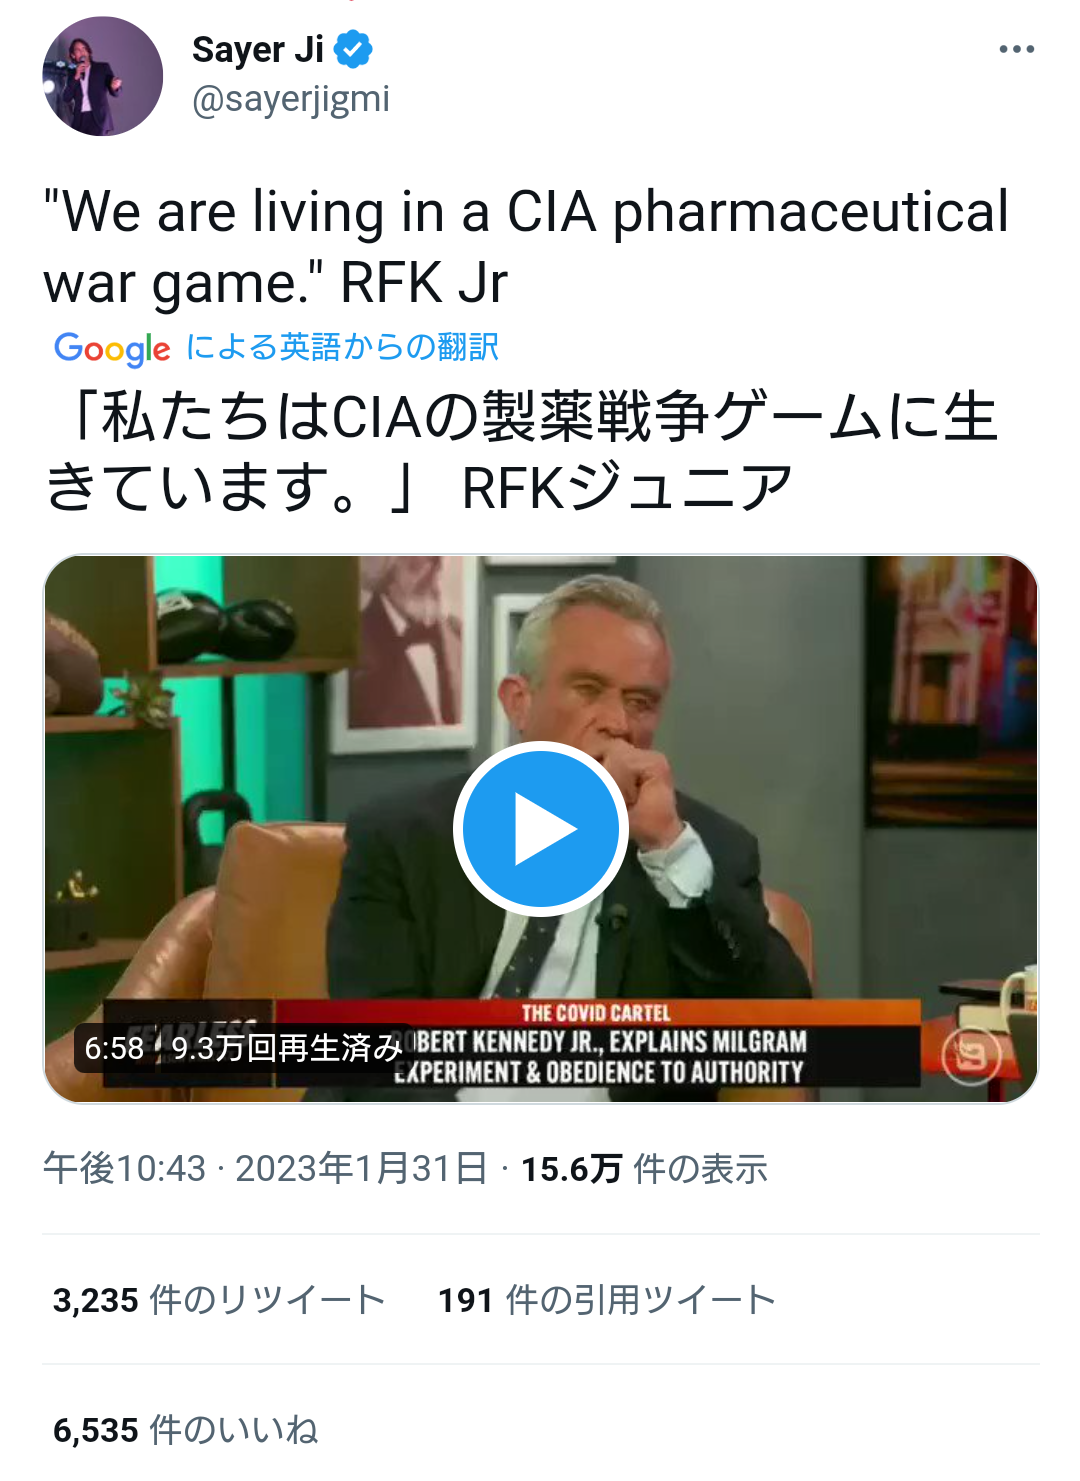Click the tweet date 2023年1月31日

click(x=362, y=1168)
